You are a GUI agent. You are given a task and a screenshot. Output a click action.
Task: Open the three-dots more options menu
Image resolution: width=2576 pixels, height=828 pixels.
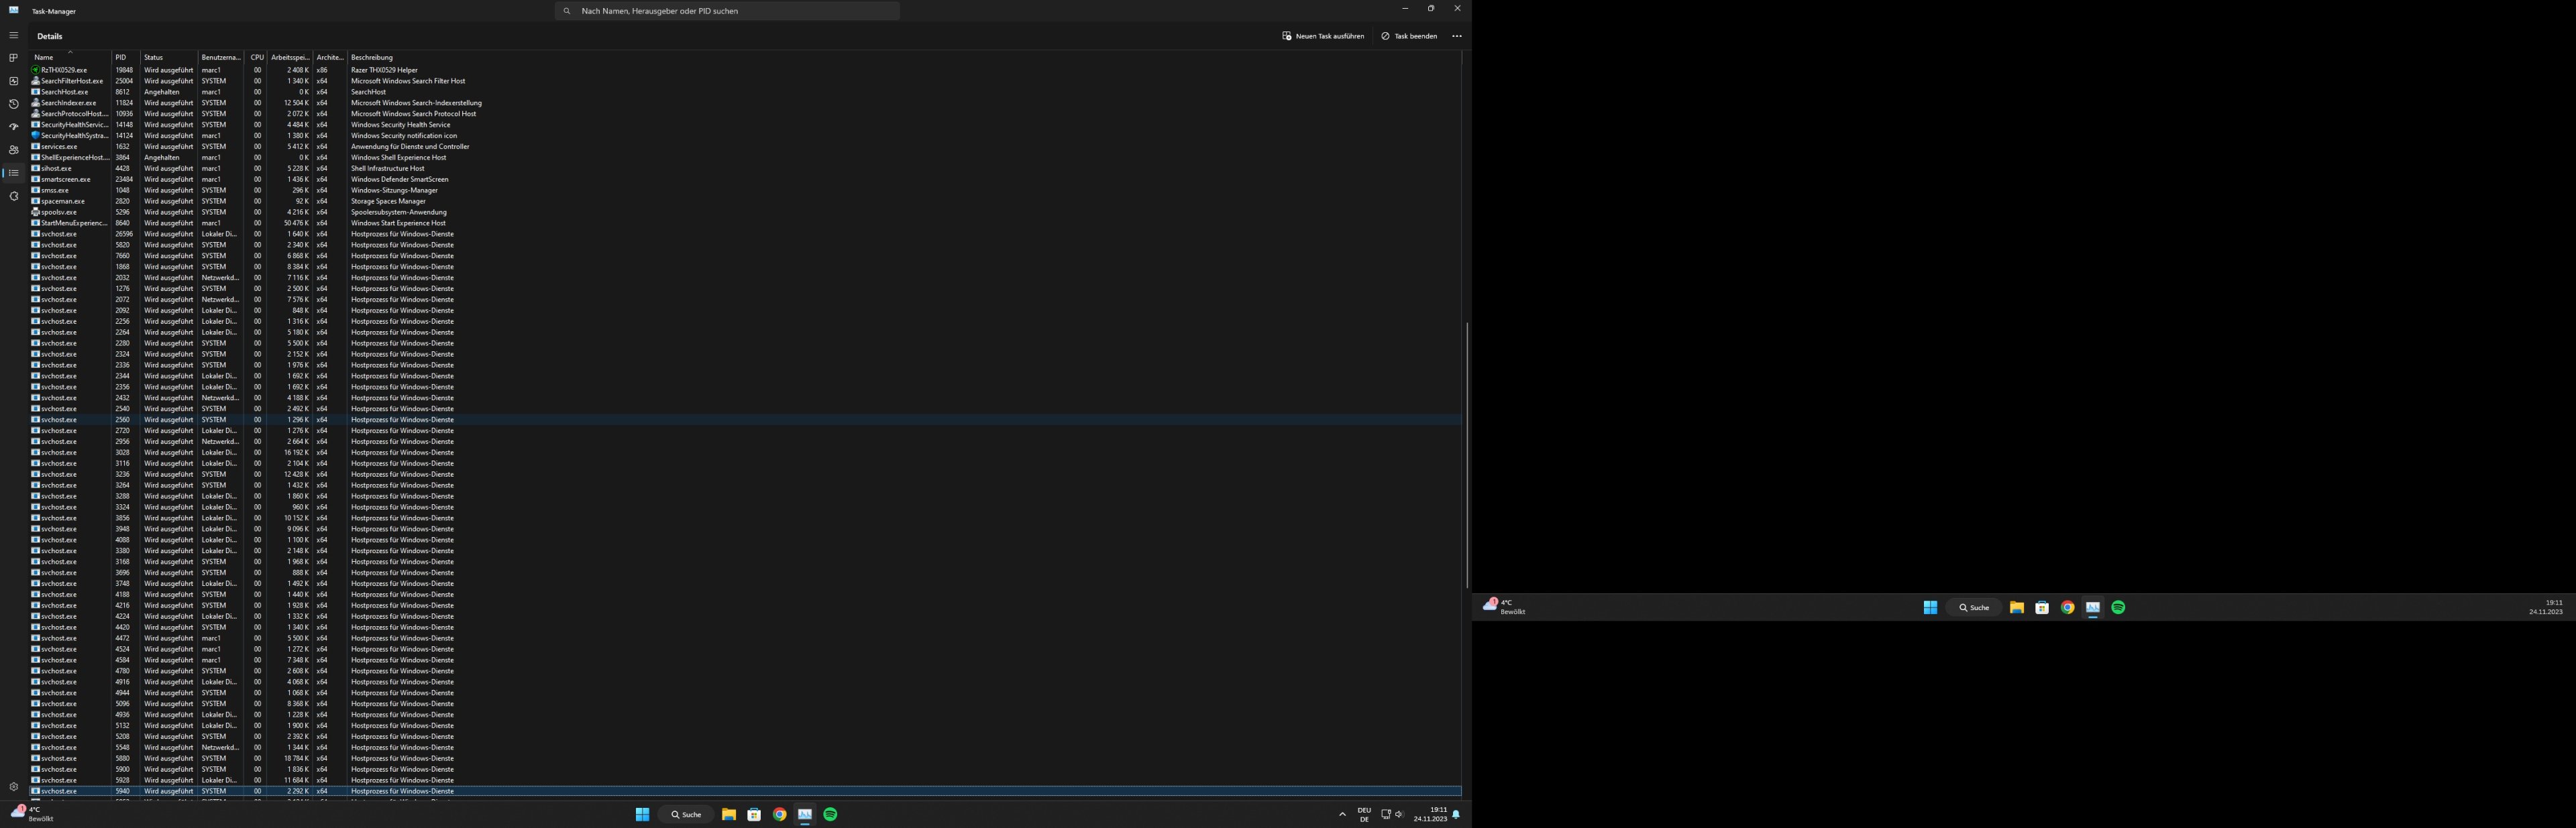click(1456, 36)
